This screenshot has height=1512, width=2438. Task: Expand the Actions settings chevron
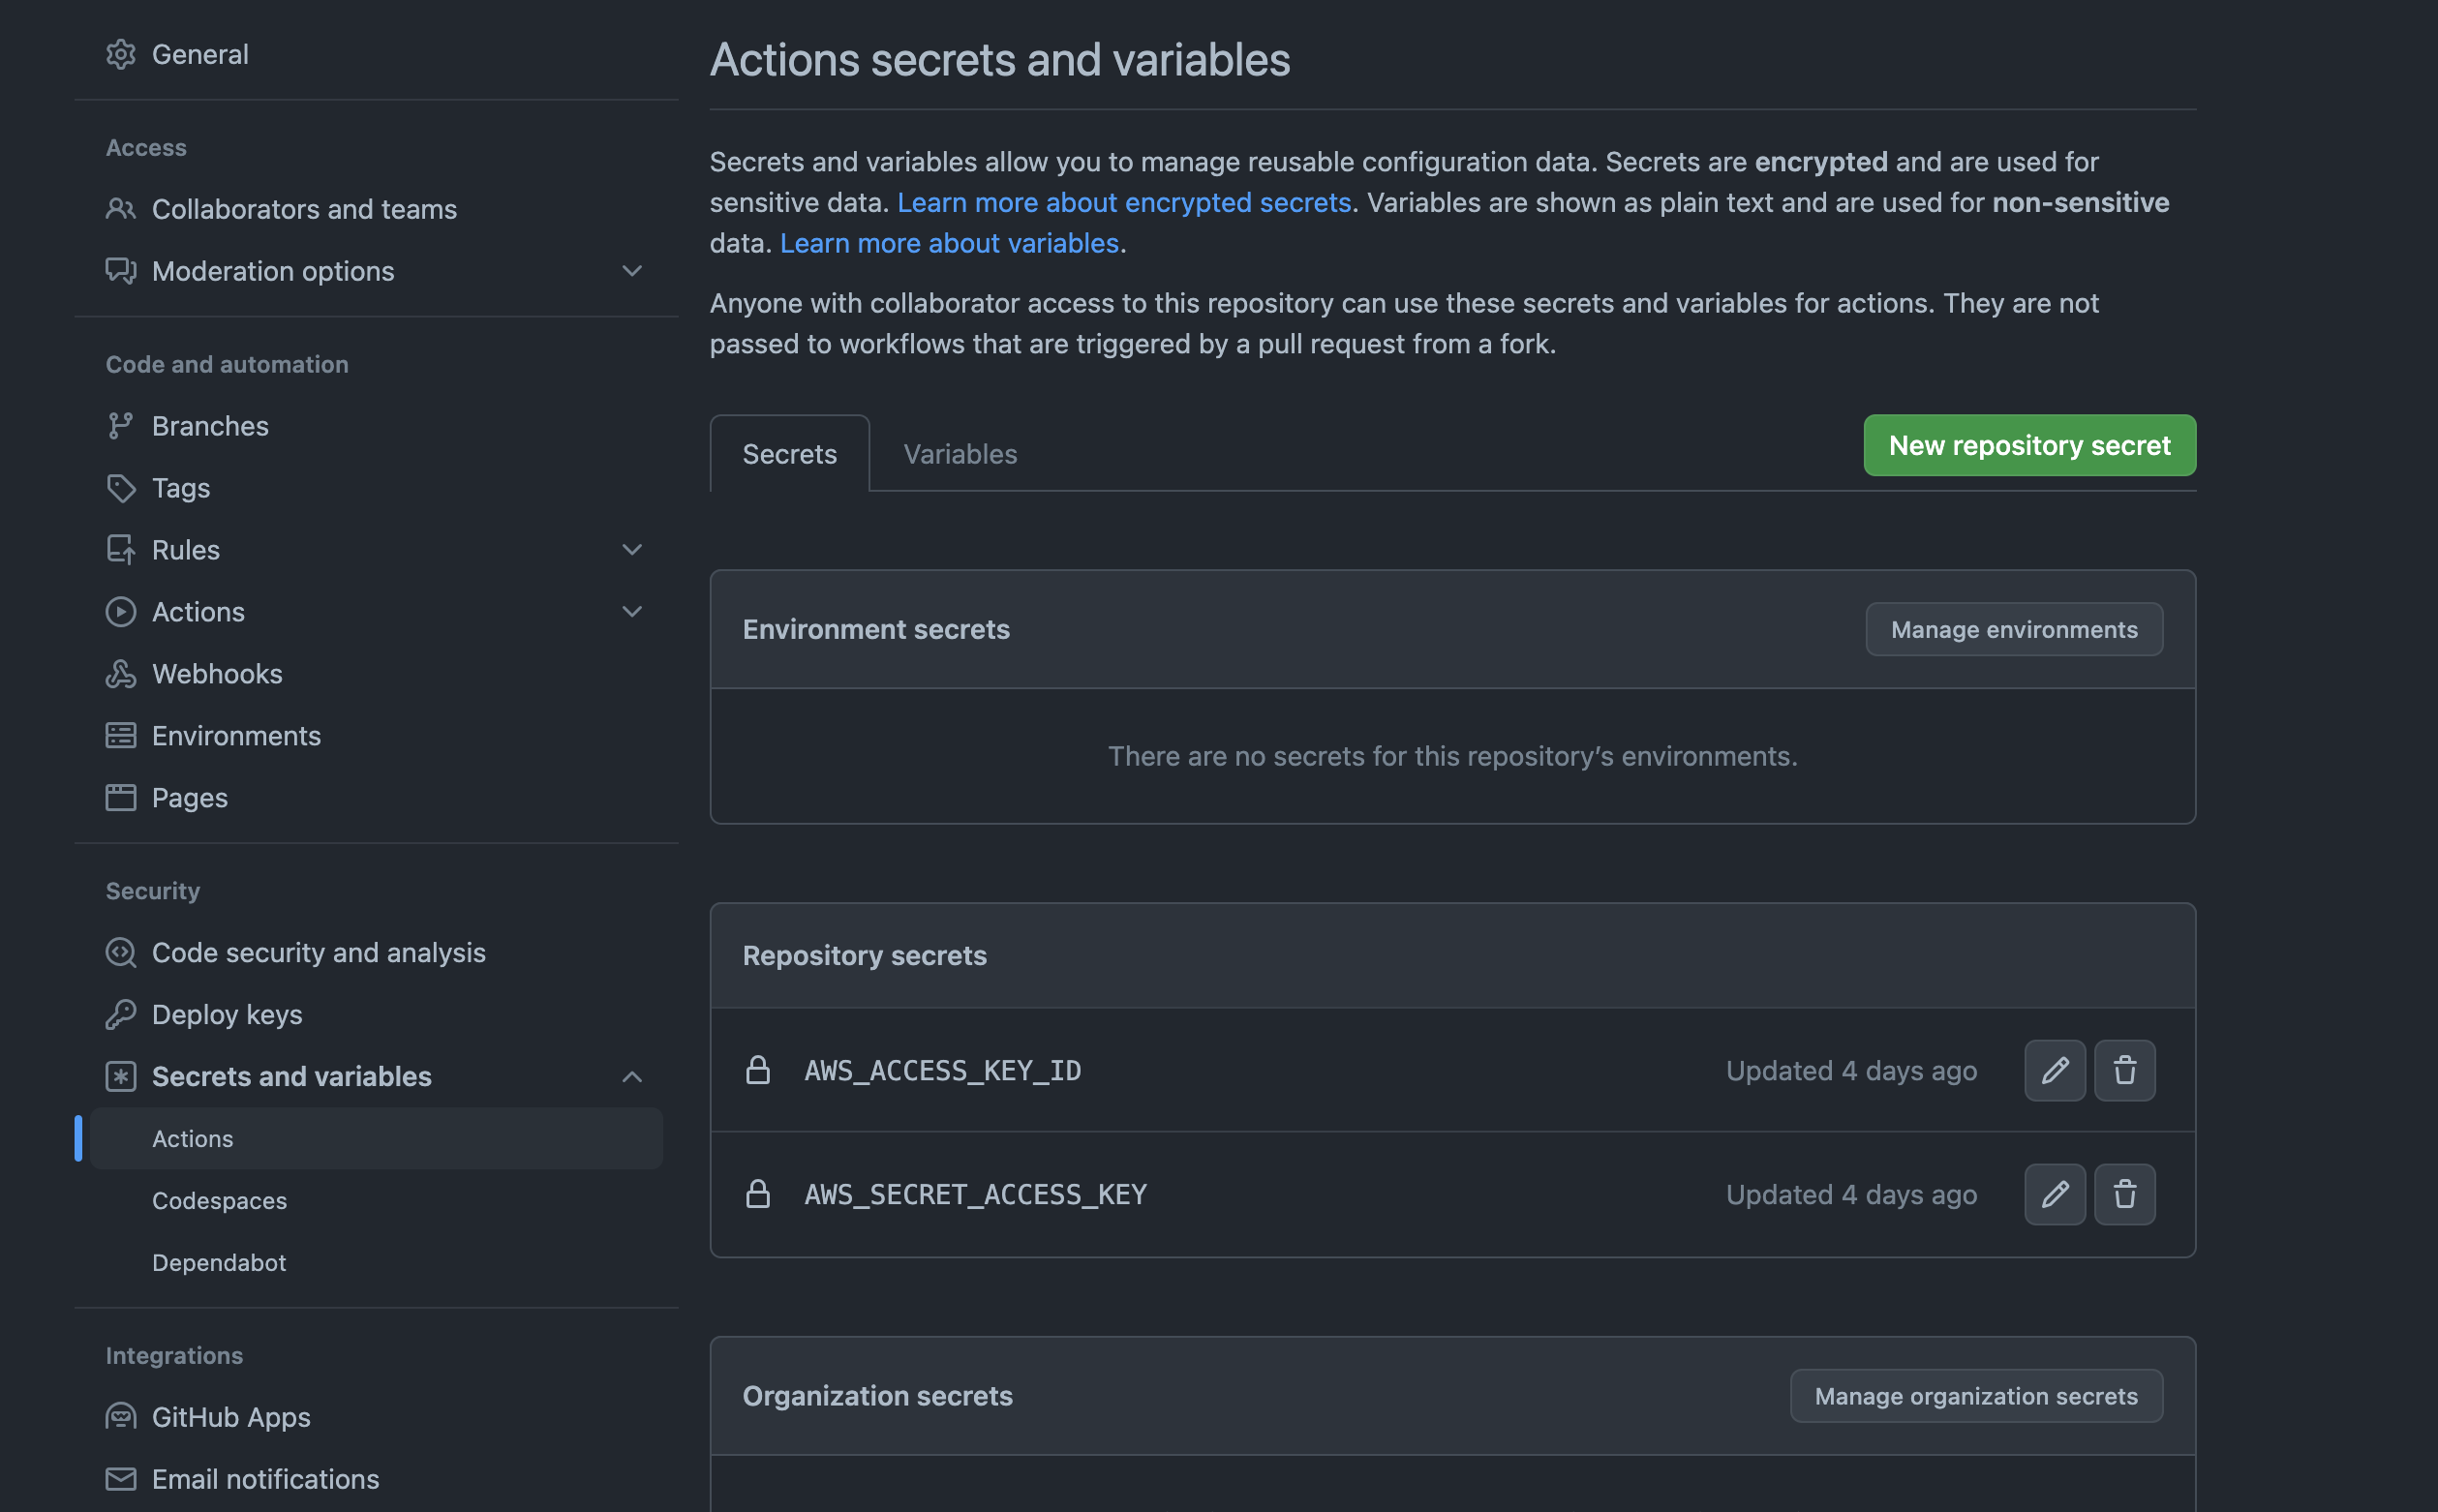[632, 612]
